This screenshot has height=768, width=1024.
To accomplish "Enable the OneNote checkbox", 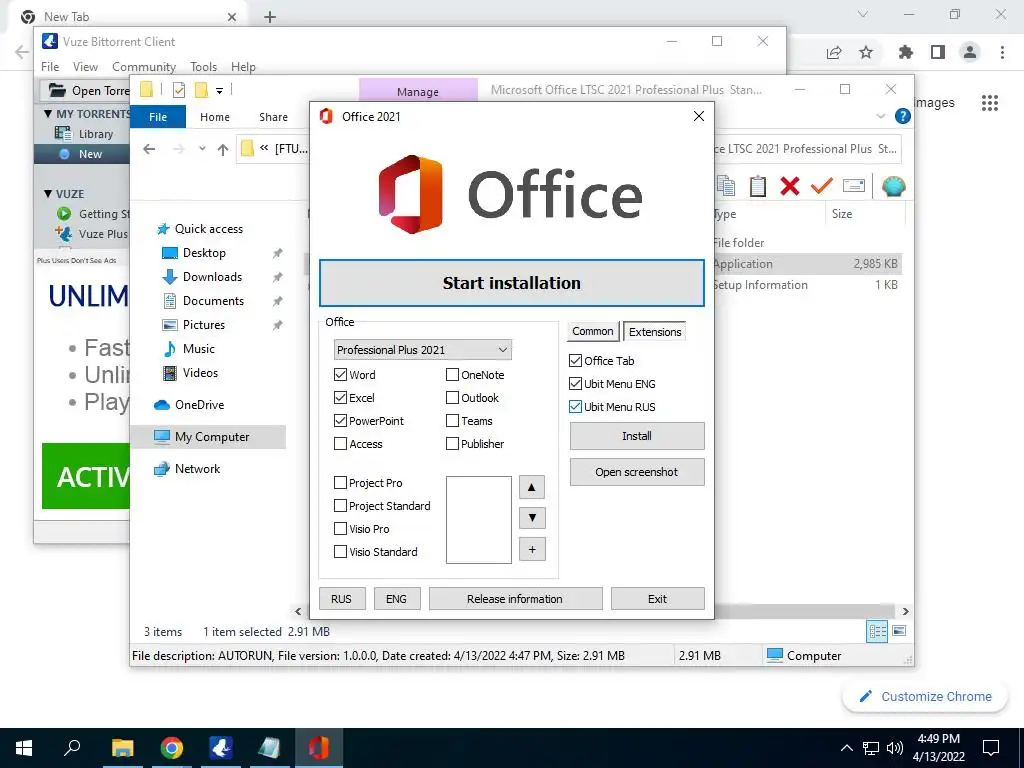I will point(452,375).
